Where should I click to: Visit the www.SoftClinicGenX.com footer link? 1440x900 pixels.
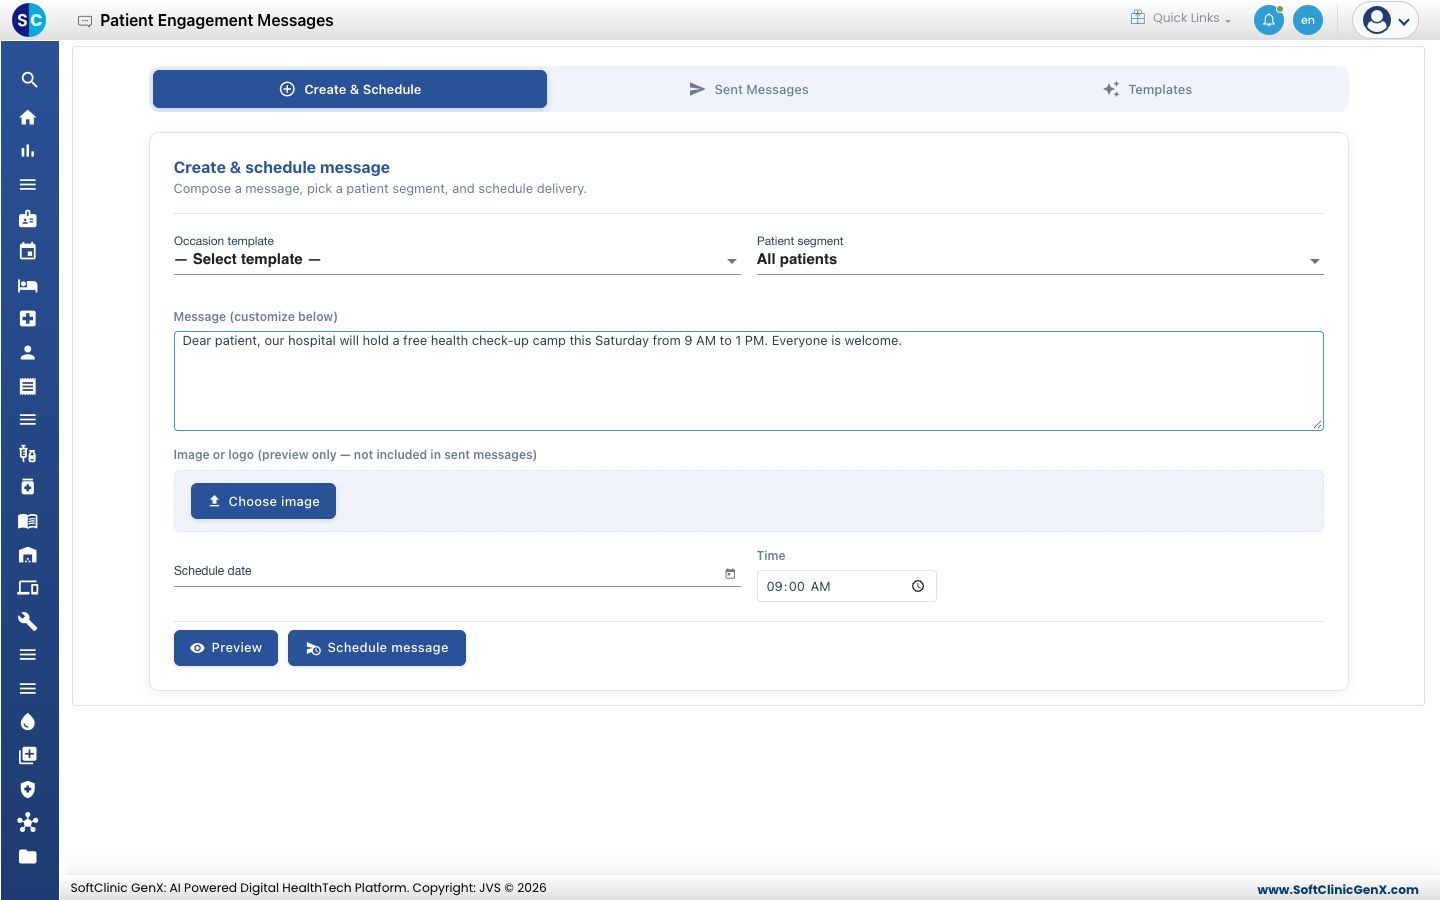tap(1338, 889)
